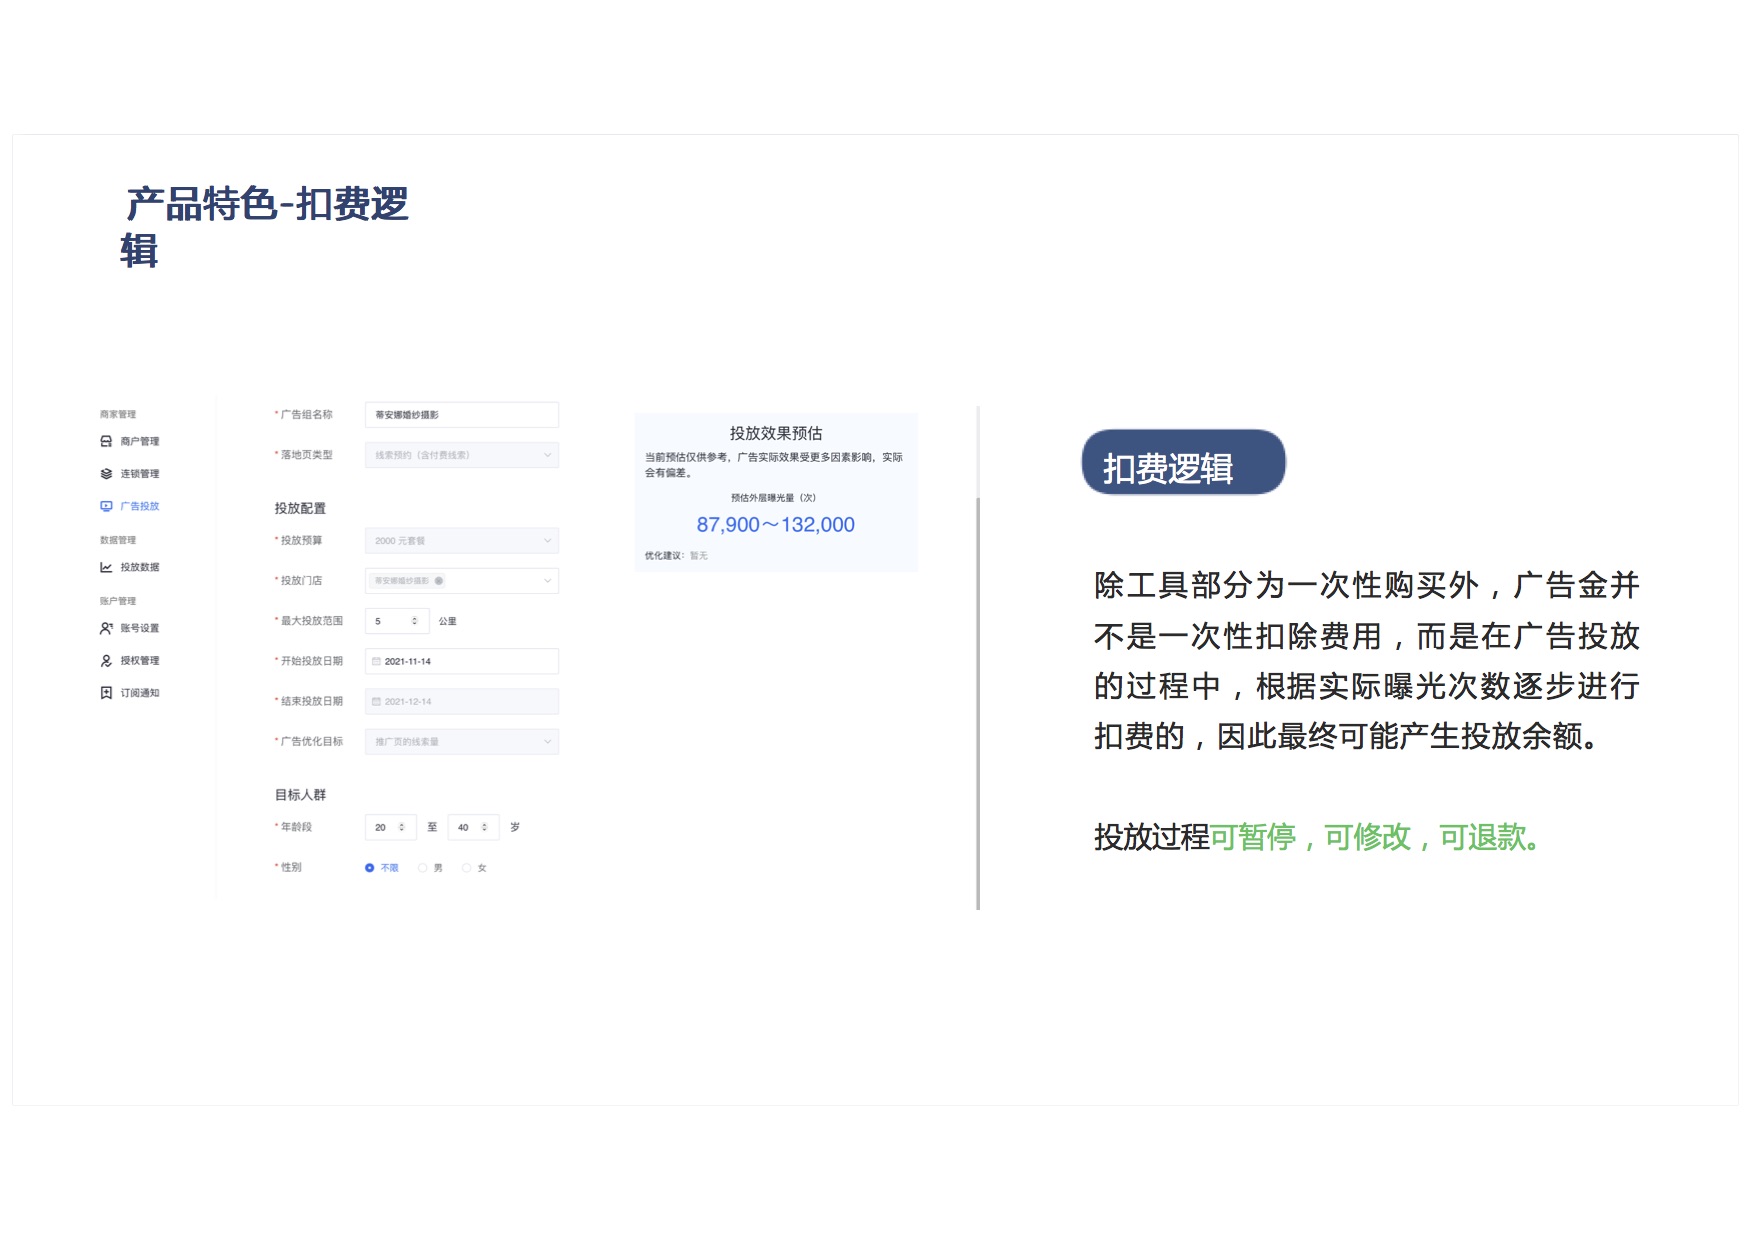This screenshot has height=1239, width=1754.
Task: Click the 商户管理 shop icon in sidebar
Action: click(106, 441)
